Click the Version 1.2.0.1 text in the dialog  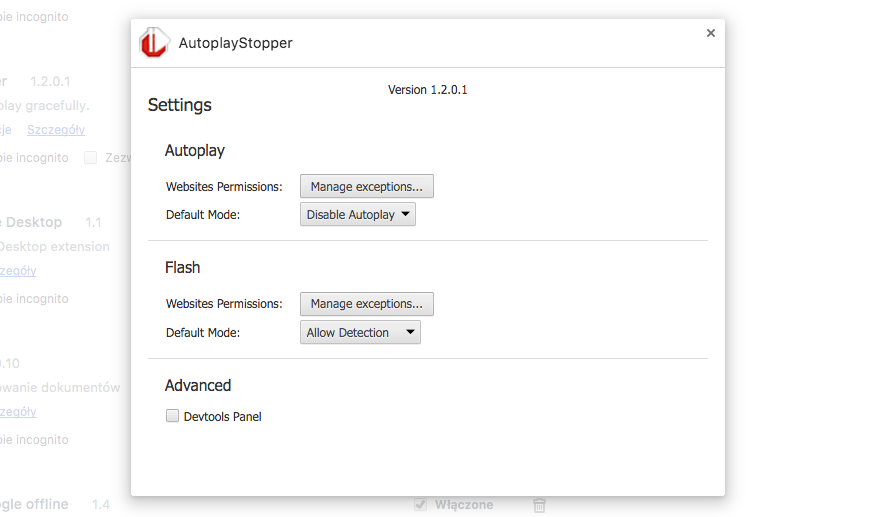point(427,90)
